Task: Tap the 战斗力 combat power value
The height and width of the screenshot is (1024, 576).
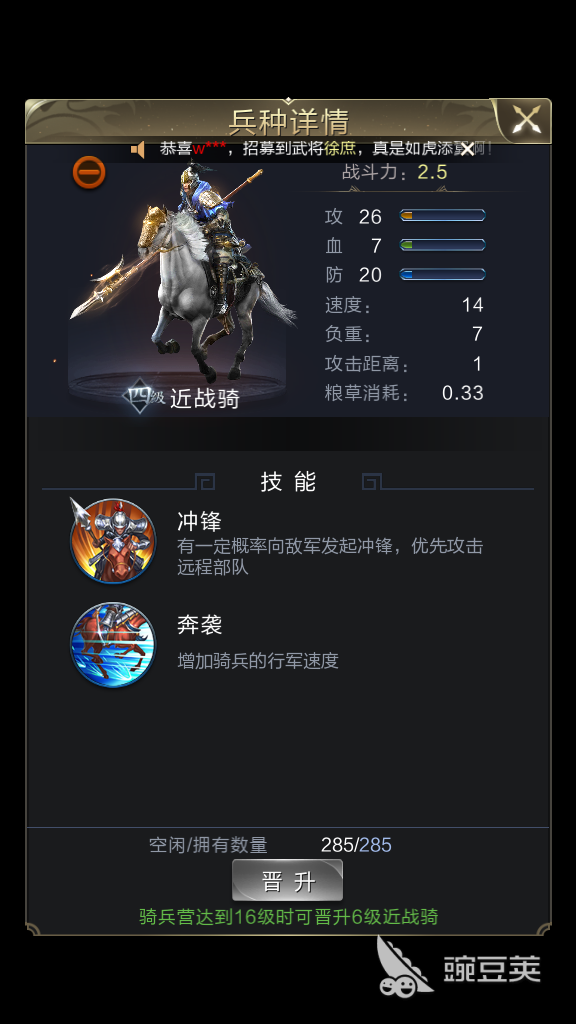Action: pyautogui.click(x=432, y=172)
